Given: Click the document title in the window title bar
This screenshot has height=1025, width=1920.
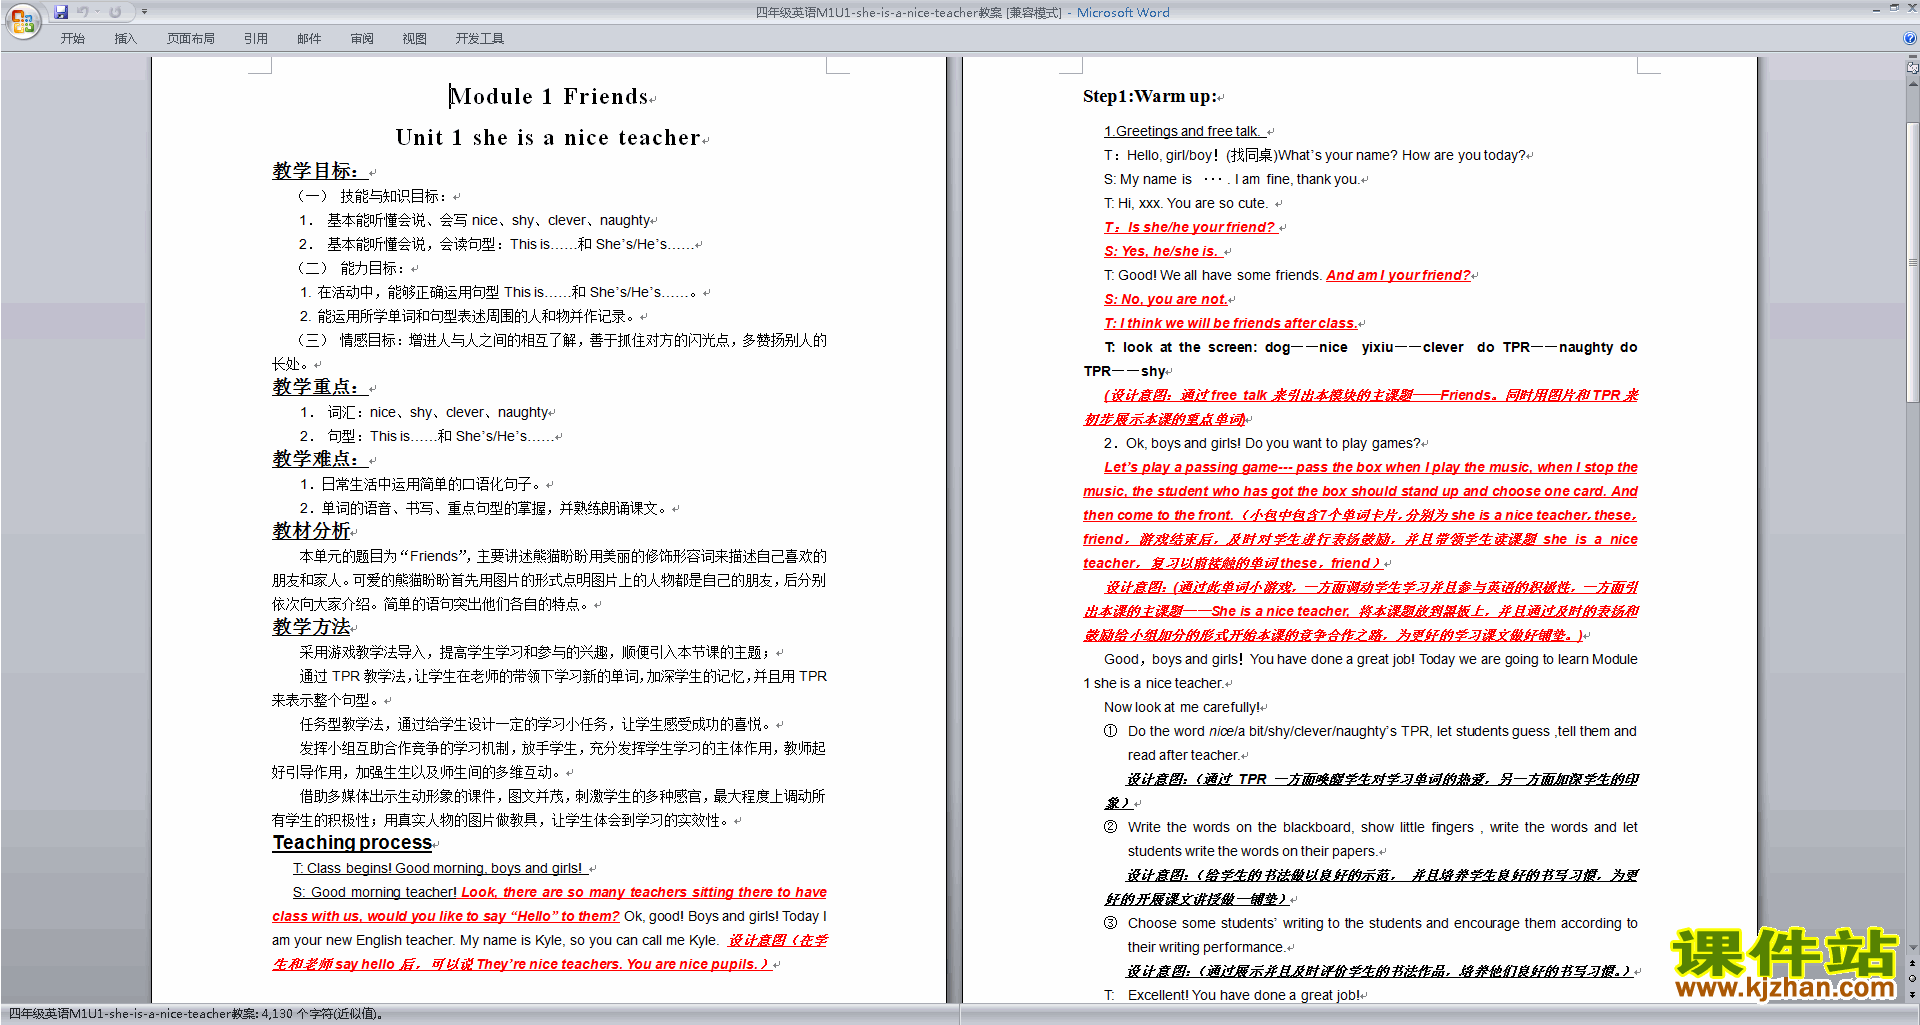Looking at the screenshot, I should pyautogui.click(x=908, y=13).
